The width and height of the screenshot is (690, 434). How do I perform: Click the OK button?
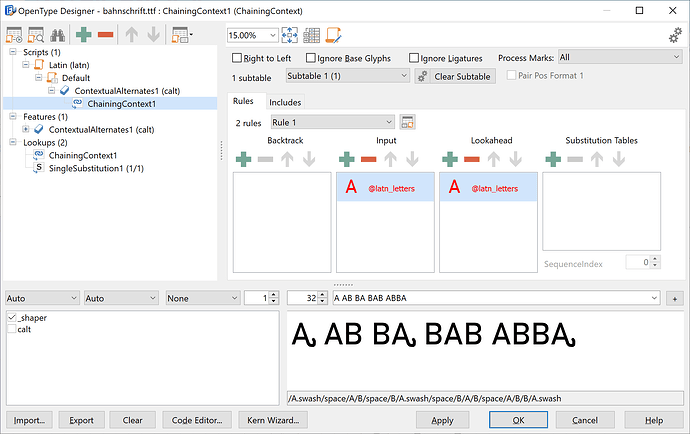pos(518,420)
